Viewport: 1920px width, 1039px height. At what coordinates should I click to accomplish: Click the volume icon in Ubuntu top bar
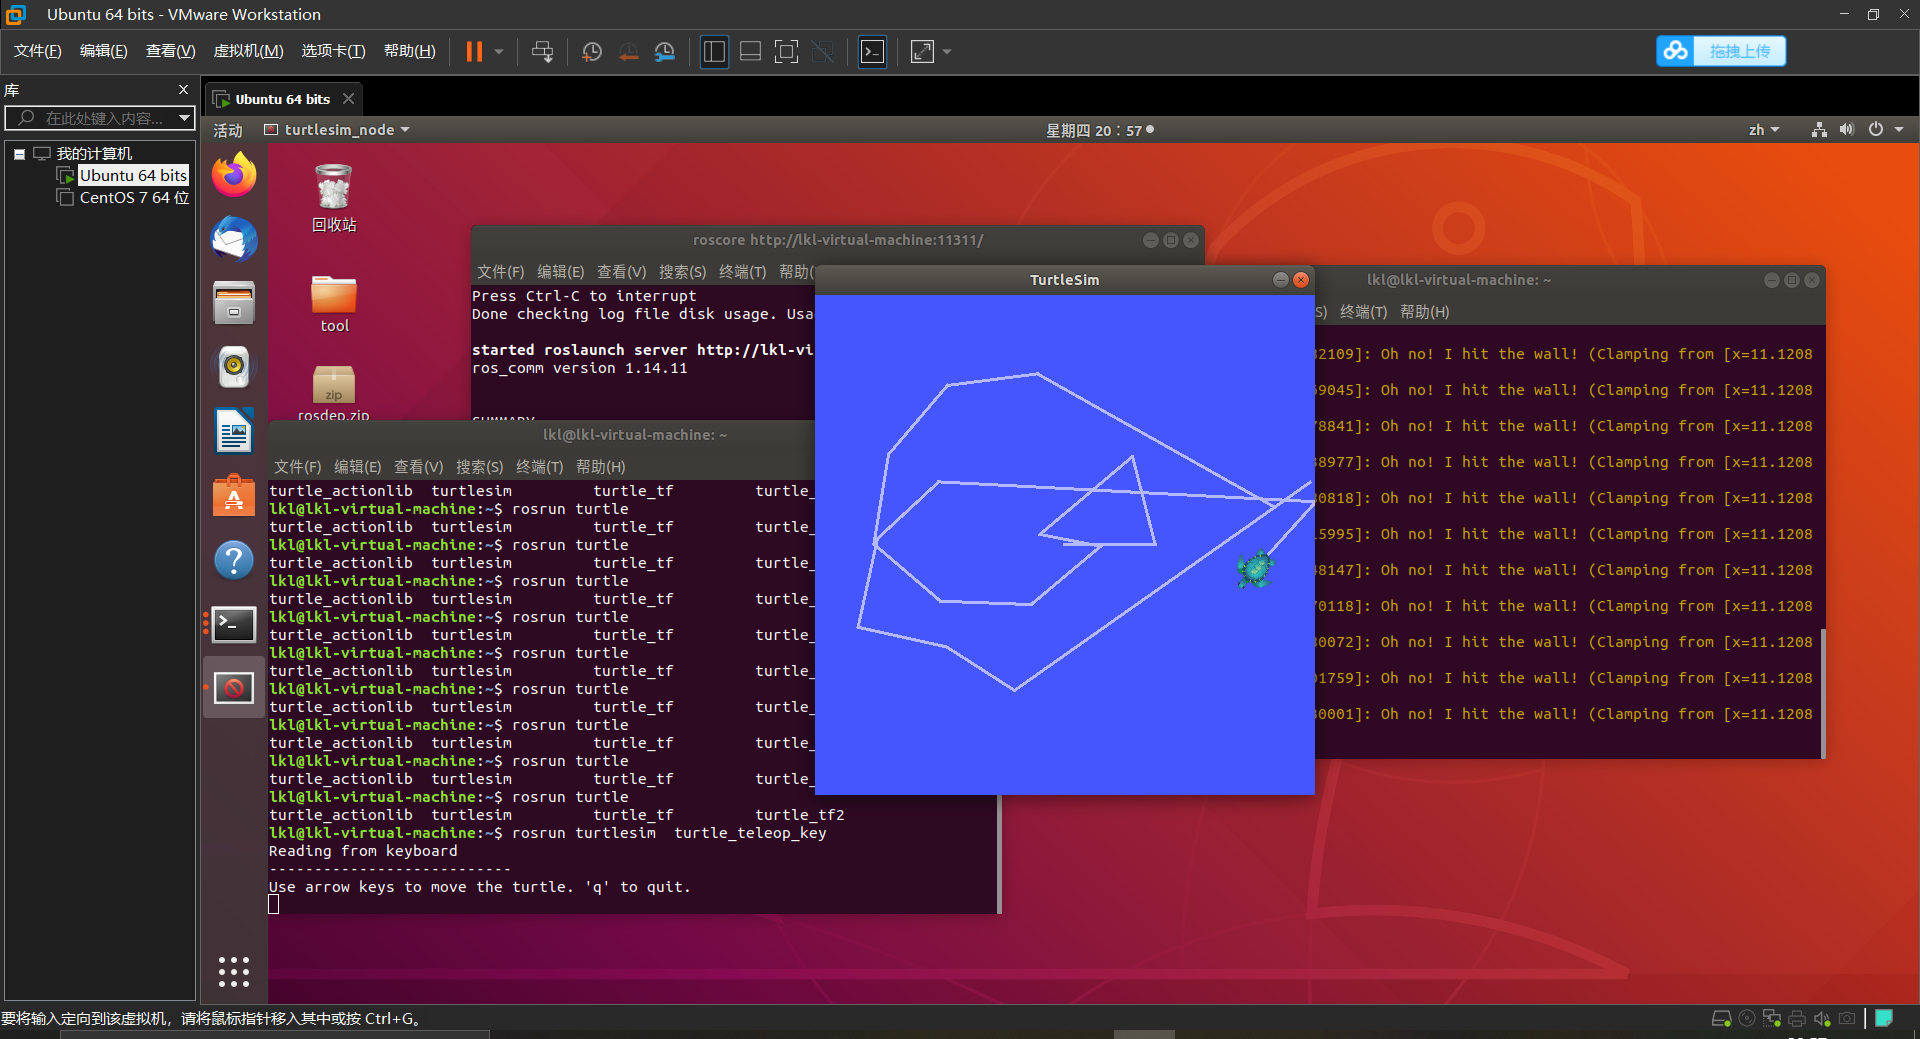point(1847,130)
